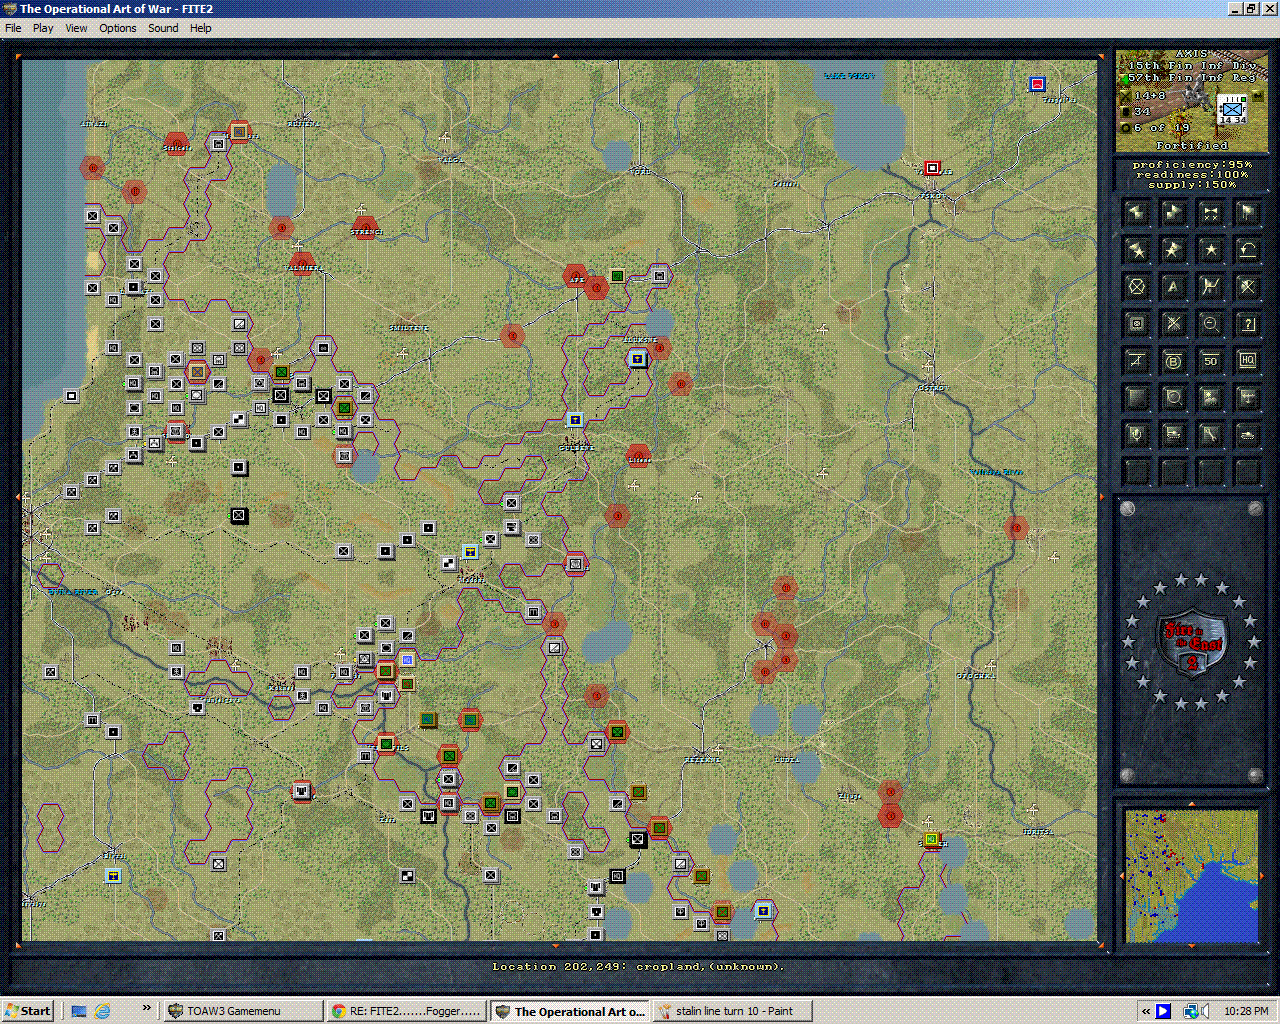The image size is (1280, 1024).
Task: Toggle the crossed bugles end-turn button
Action: [x=1210, y=212]
